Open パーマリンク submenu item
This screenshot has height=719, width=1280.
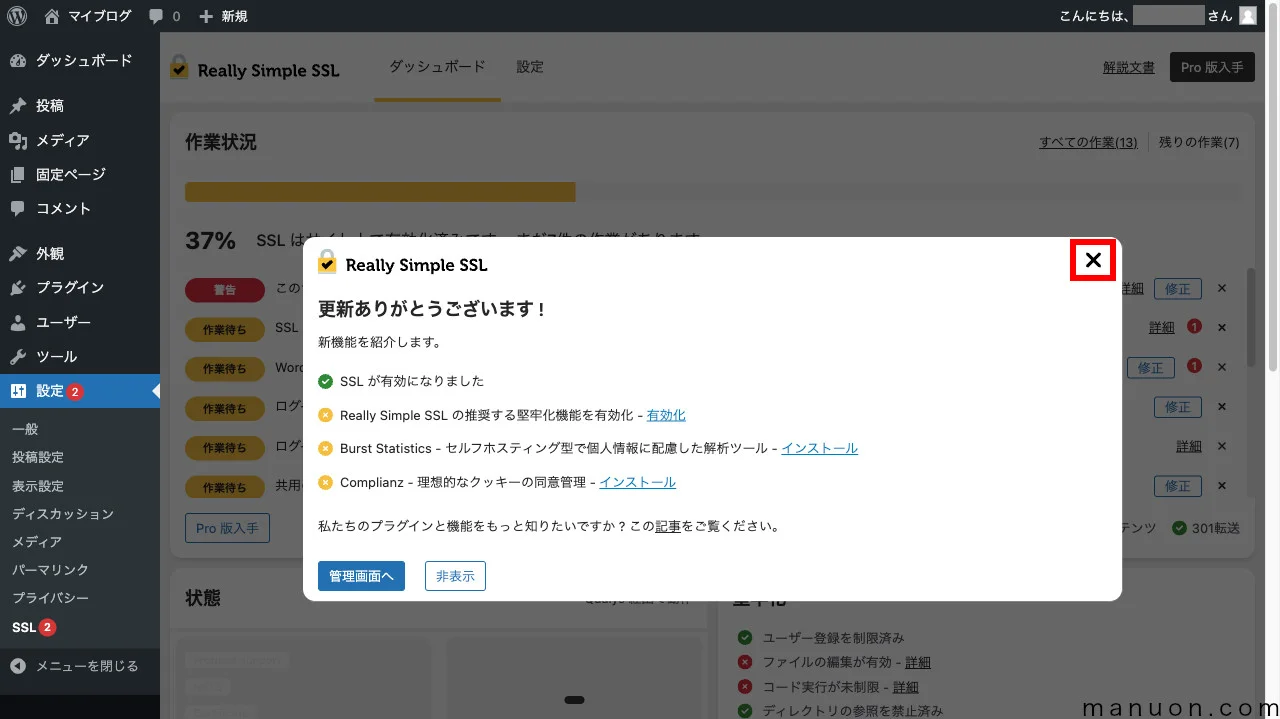[50, 570]
